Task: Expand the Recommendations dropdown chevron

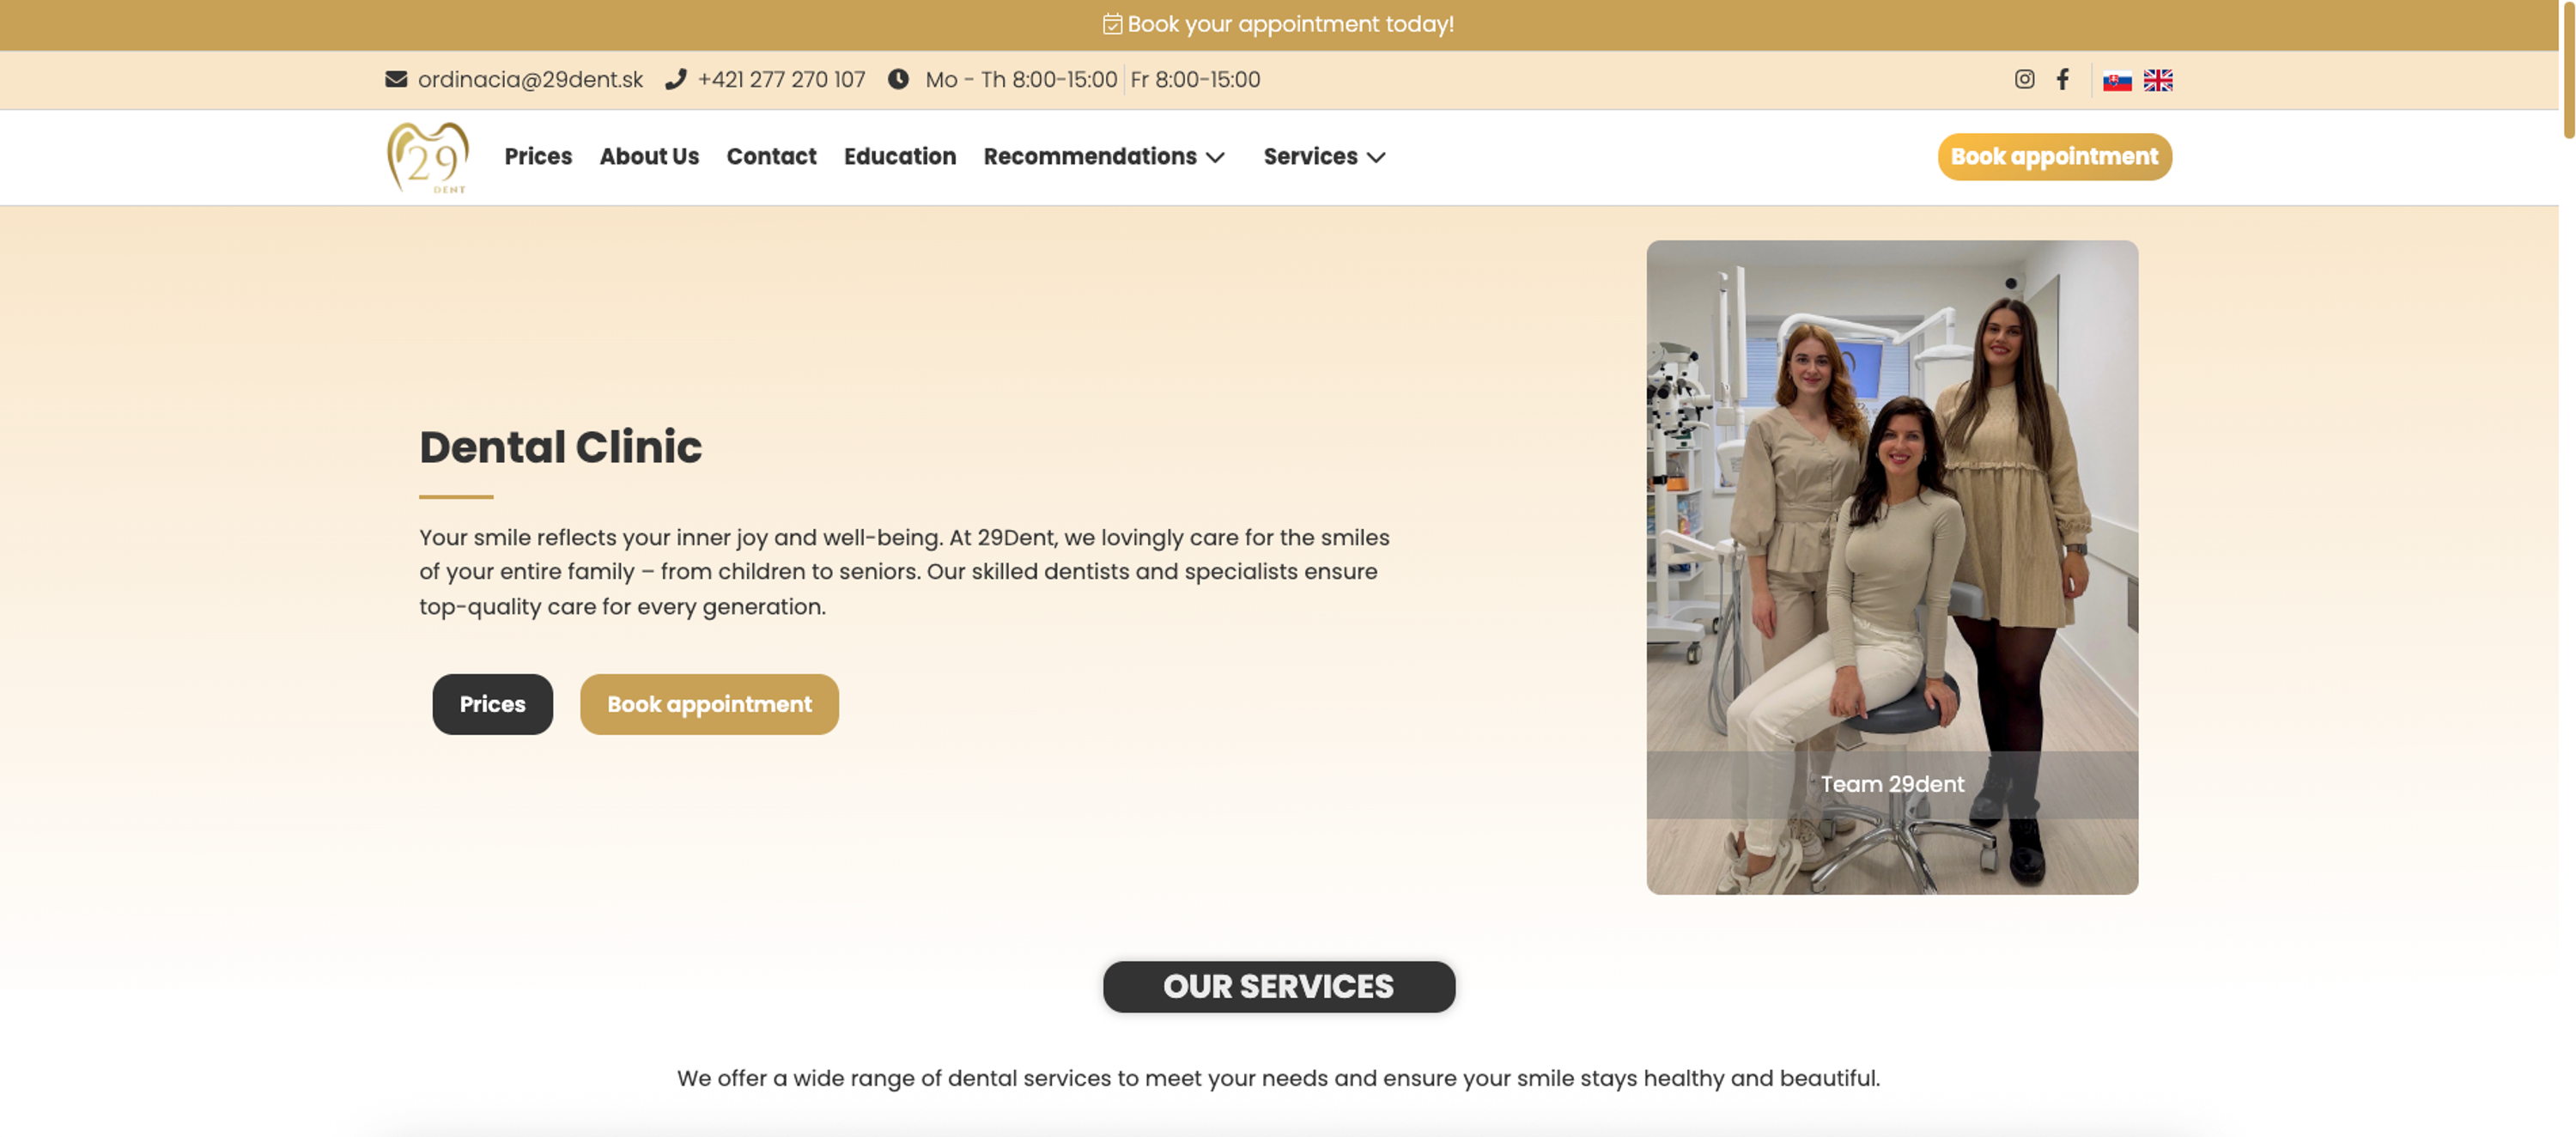Action: [1215, 158]
